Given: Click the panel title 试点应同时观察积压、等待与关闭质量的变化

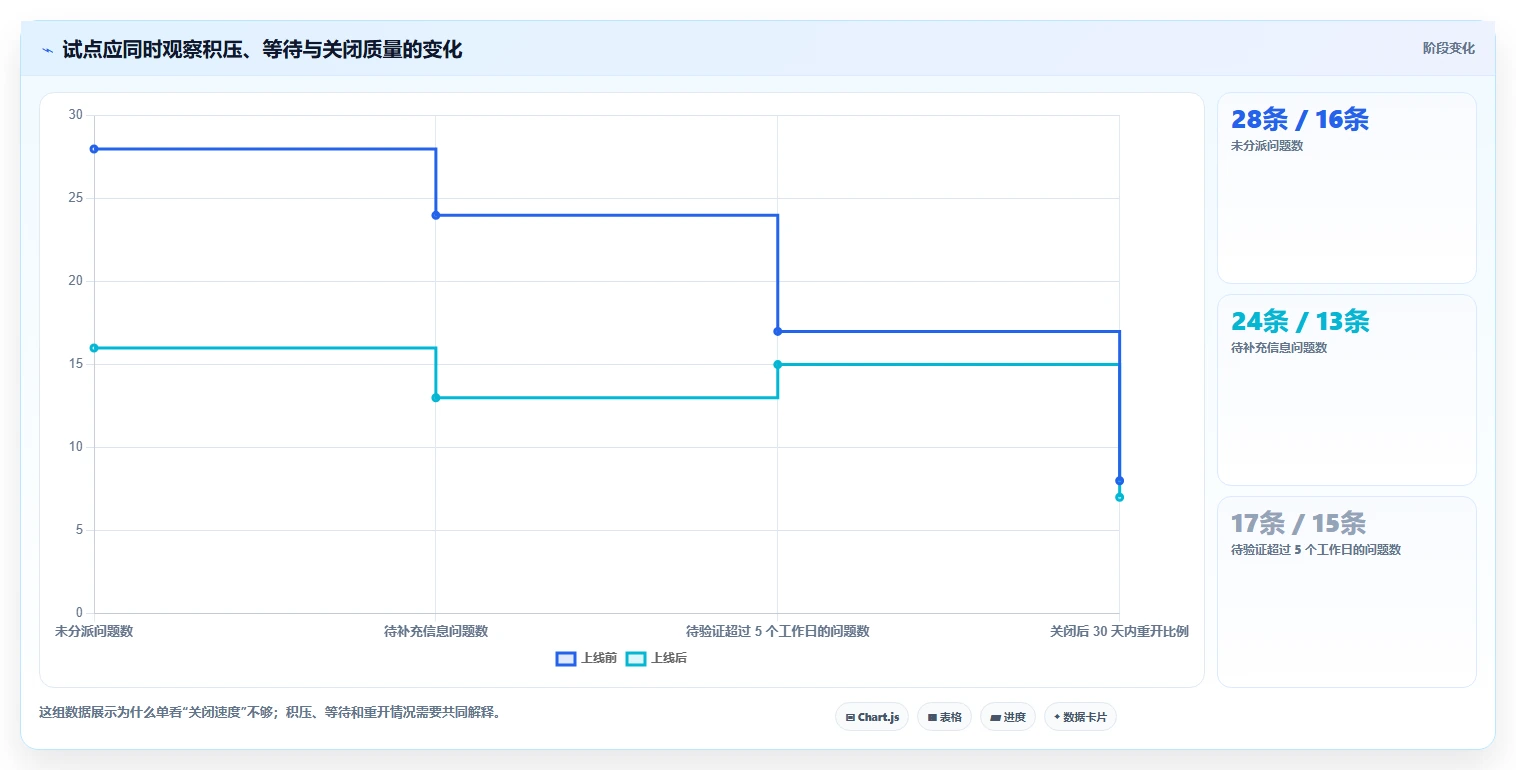Looking at the screenshot, I should (x=262, y=50).
